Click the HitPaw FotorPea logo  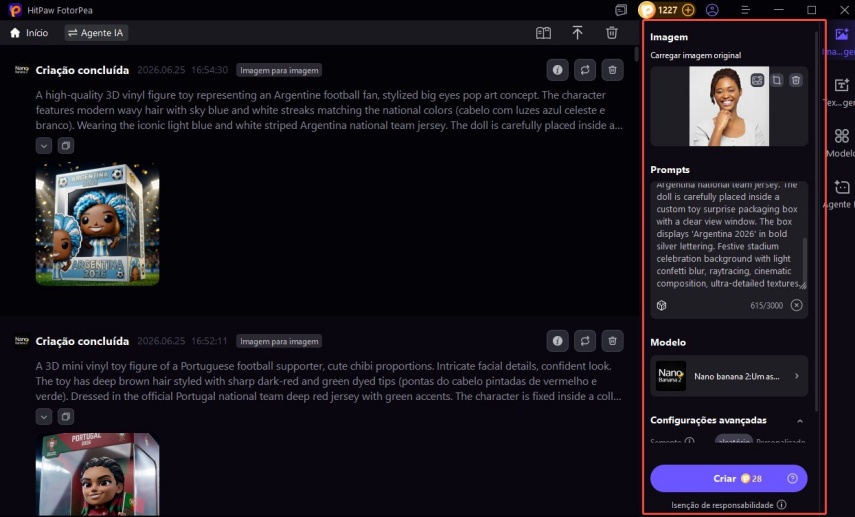coord(15,10)
